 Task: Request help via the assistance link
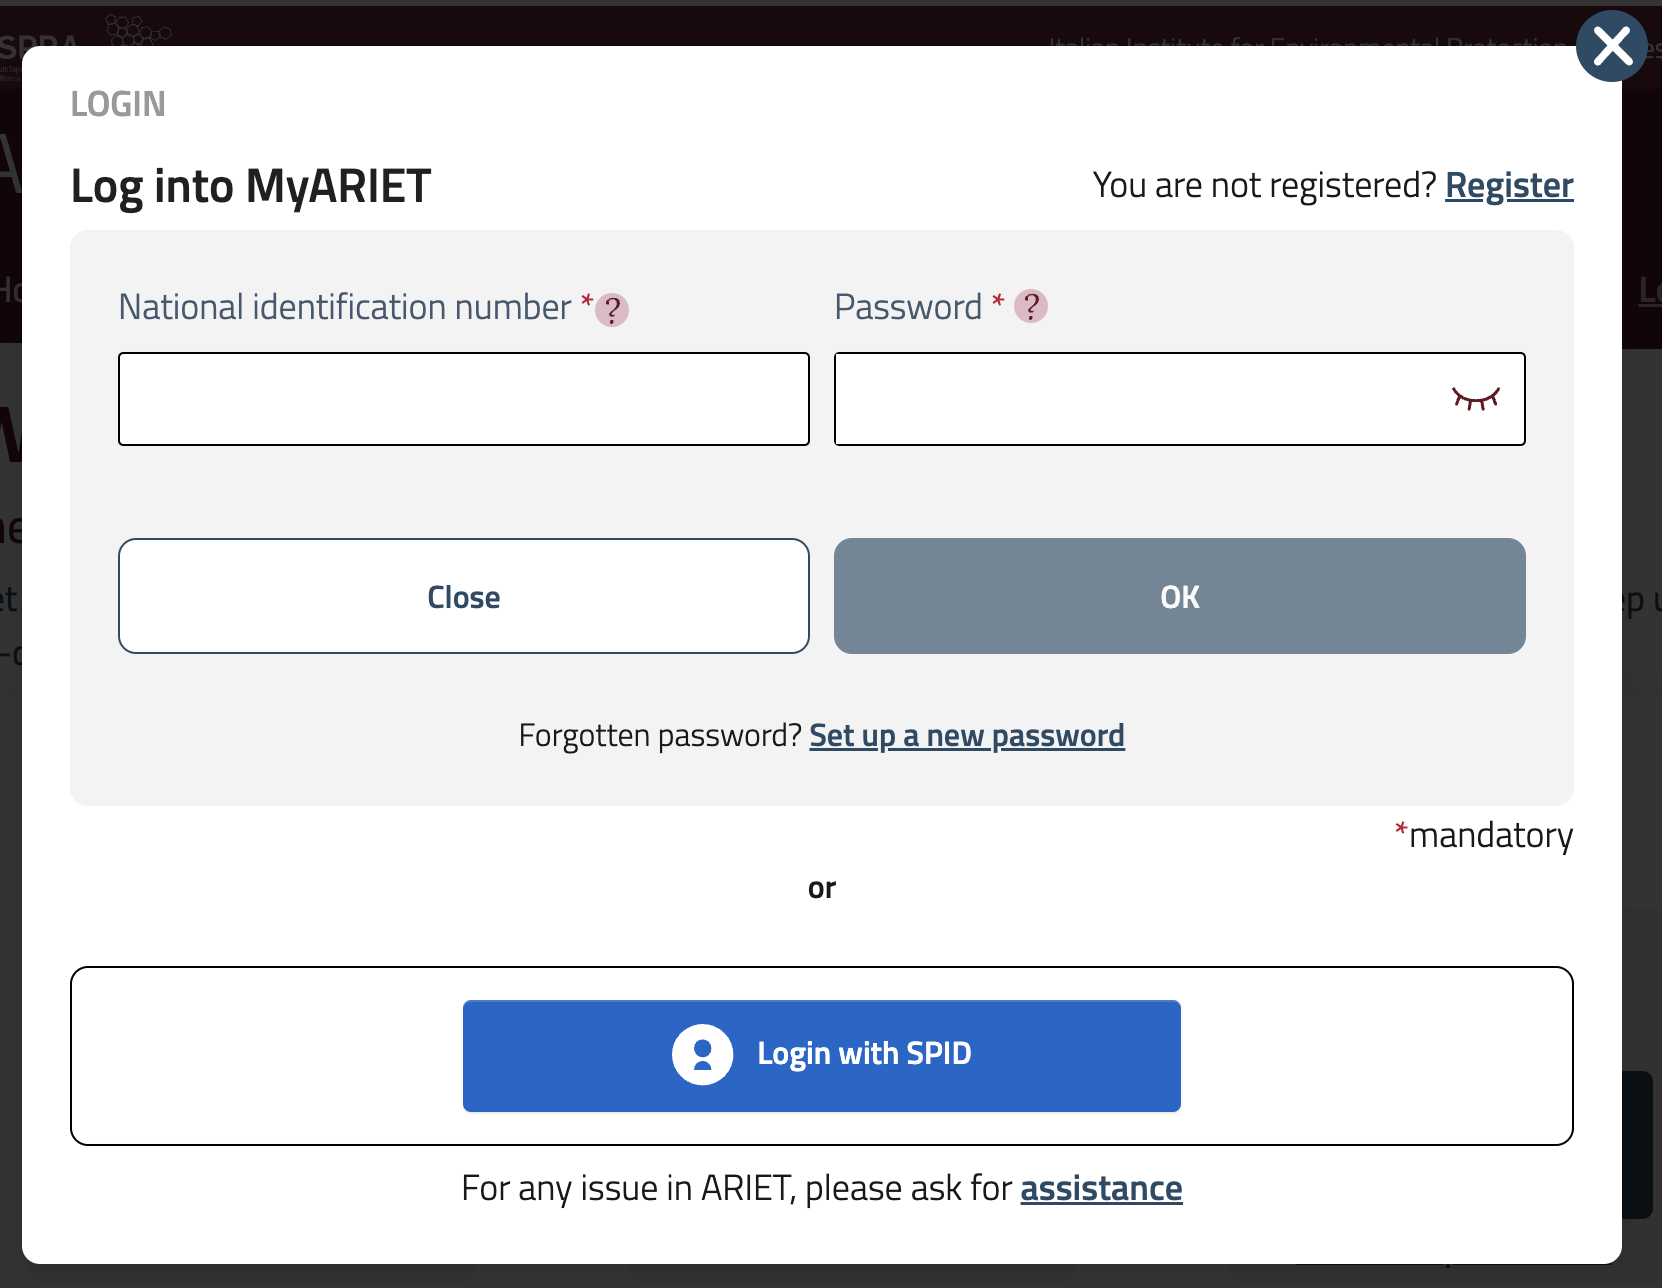click(1101, 1188)
